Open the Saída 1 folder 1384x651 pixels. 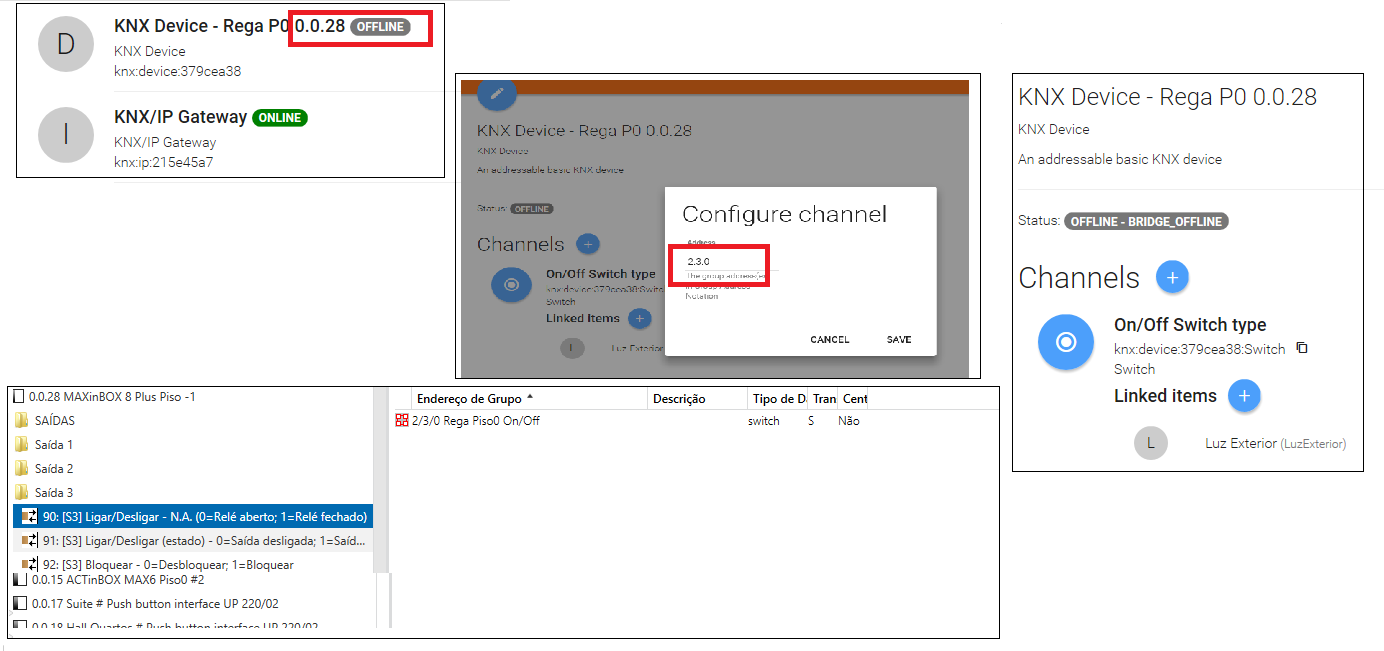point(44,445)
